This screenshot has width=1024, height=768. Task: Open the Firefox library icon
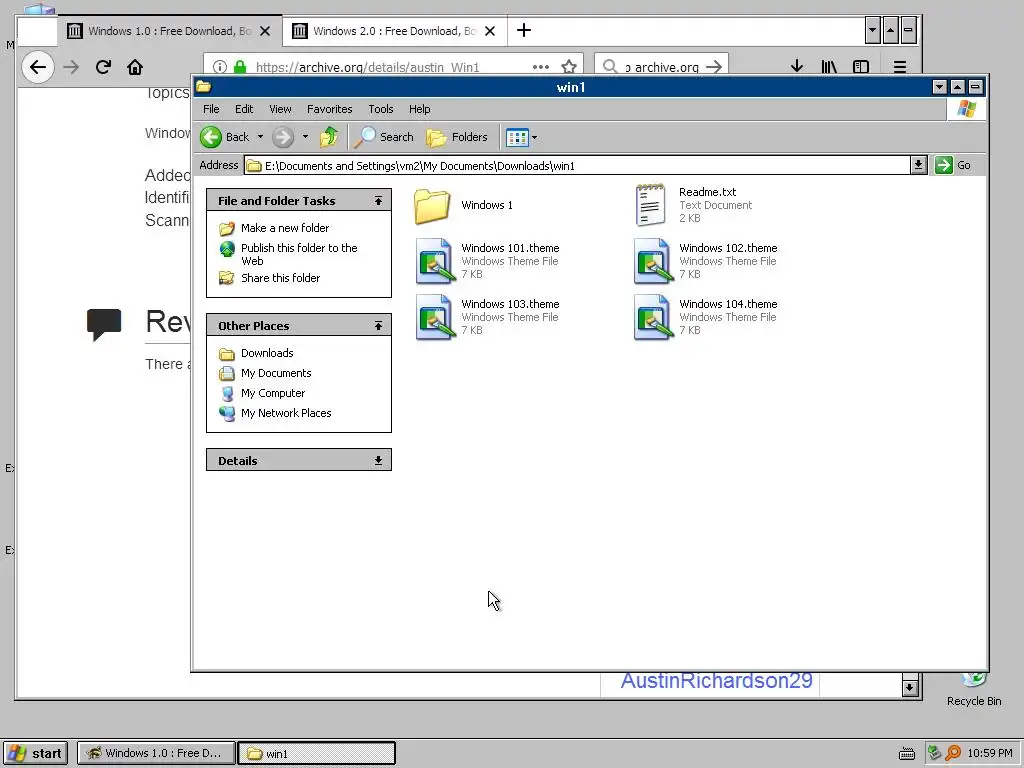(x=829, y=67)
